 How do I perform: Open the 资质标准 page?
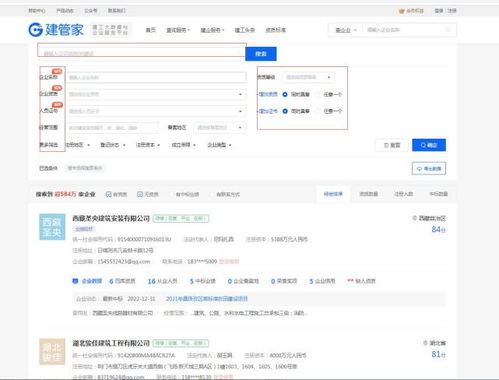point(276,30)
